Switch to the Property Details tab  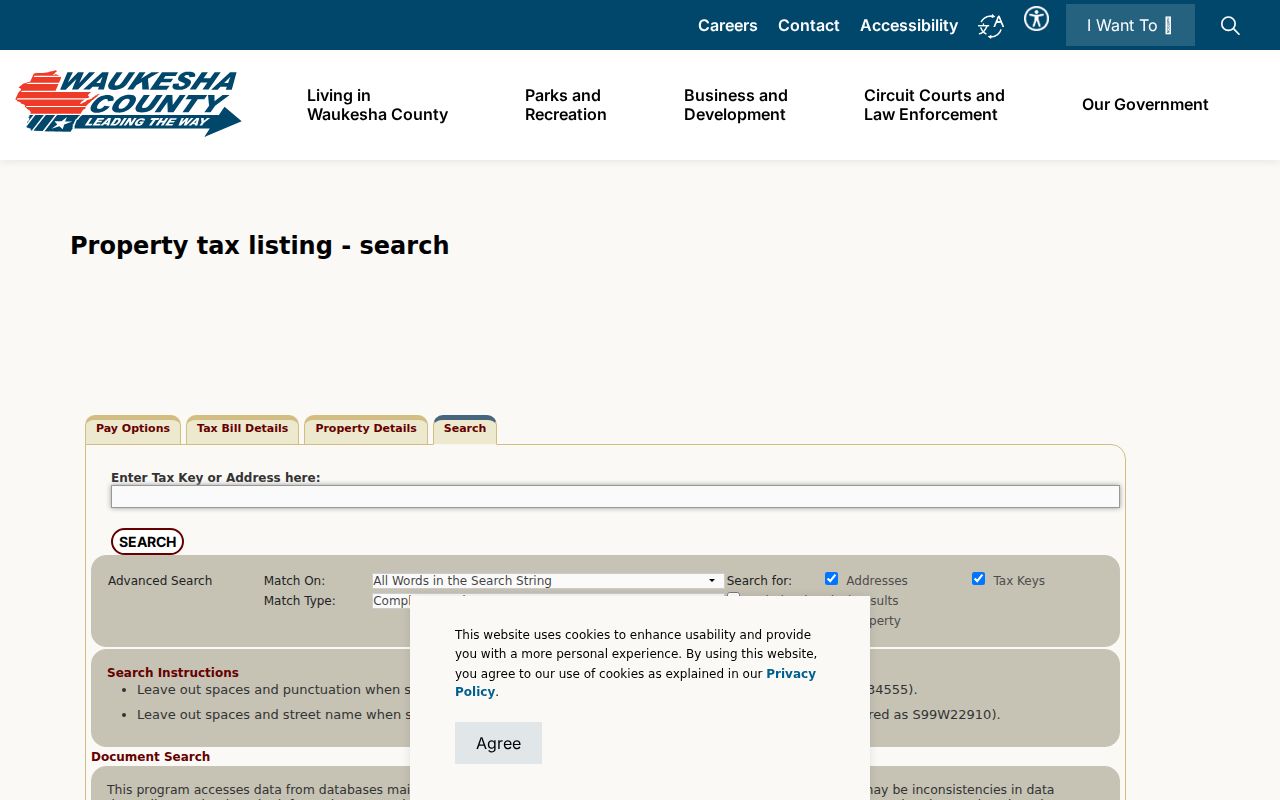pyautogui.click(x=366, y=429)
